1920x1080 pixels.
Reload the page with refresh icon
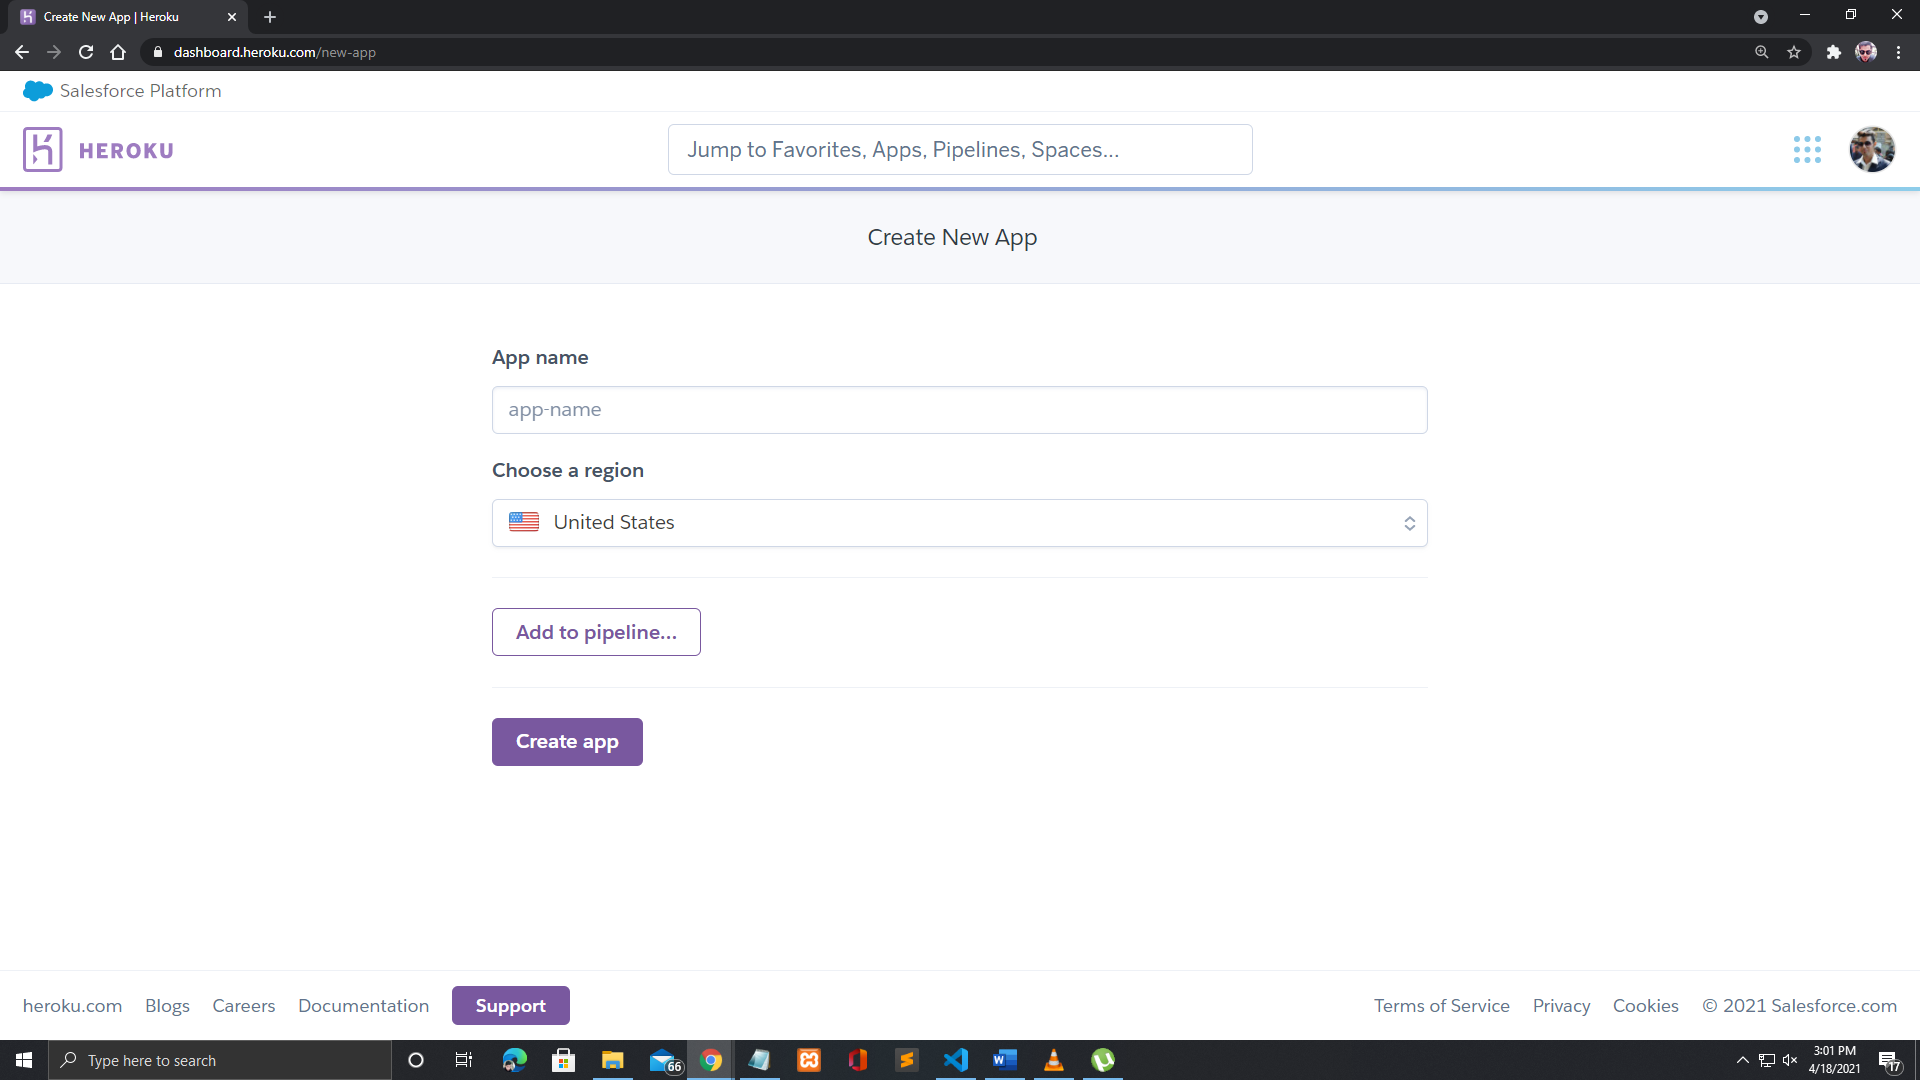[86, 52]
